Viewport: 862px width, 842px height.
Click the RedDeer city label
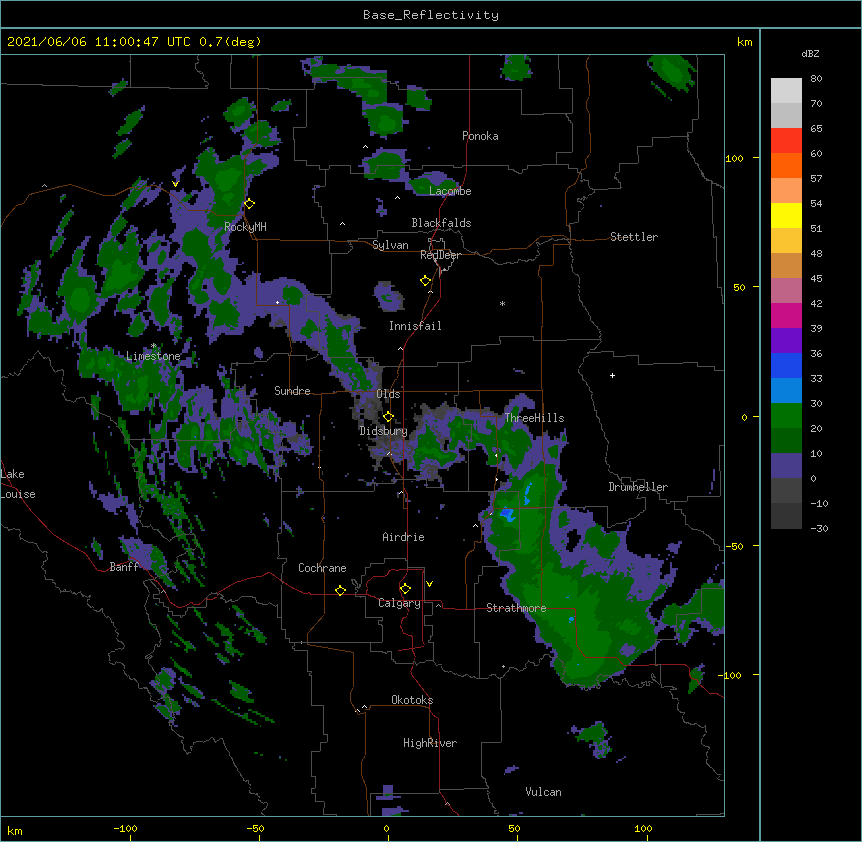pos(440,255)
